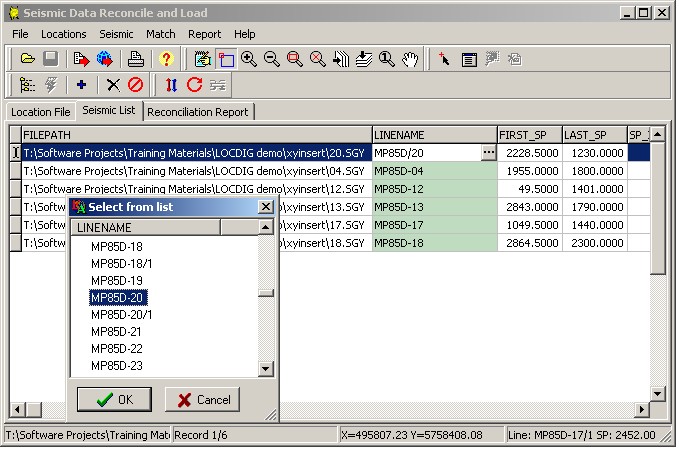The height and width of the screenshot is (449, 679).
Task: Click the LINENAME header in popup list
Action: click(x=147, y=227)
